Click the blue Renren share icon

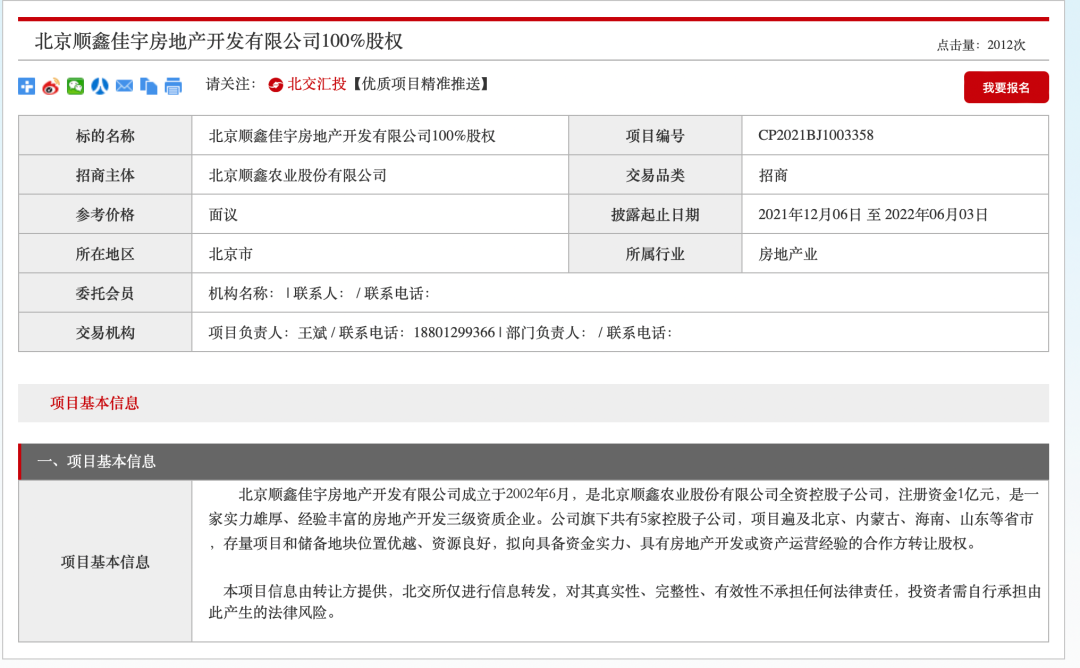tap(100, 86)
